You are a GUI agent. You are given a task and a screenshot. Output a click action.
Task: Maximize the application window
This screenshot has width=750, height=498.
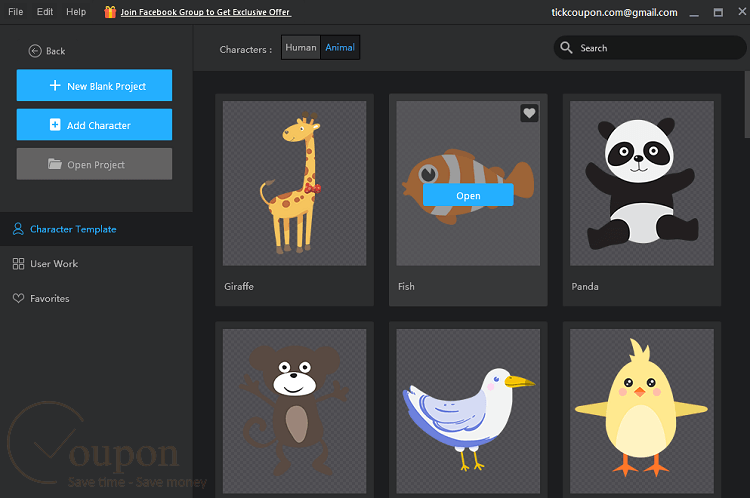pos(718,12)
